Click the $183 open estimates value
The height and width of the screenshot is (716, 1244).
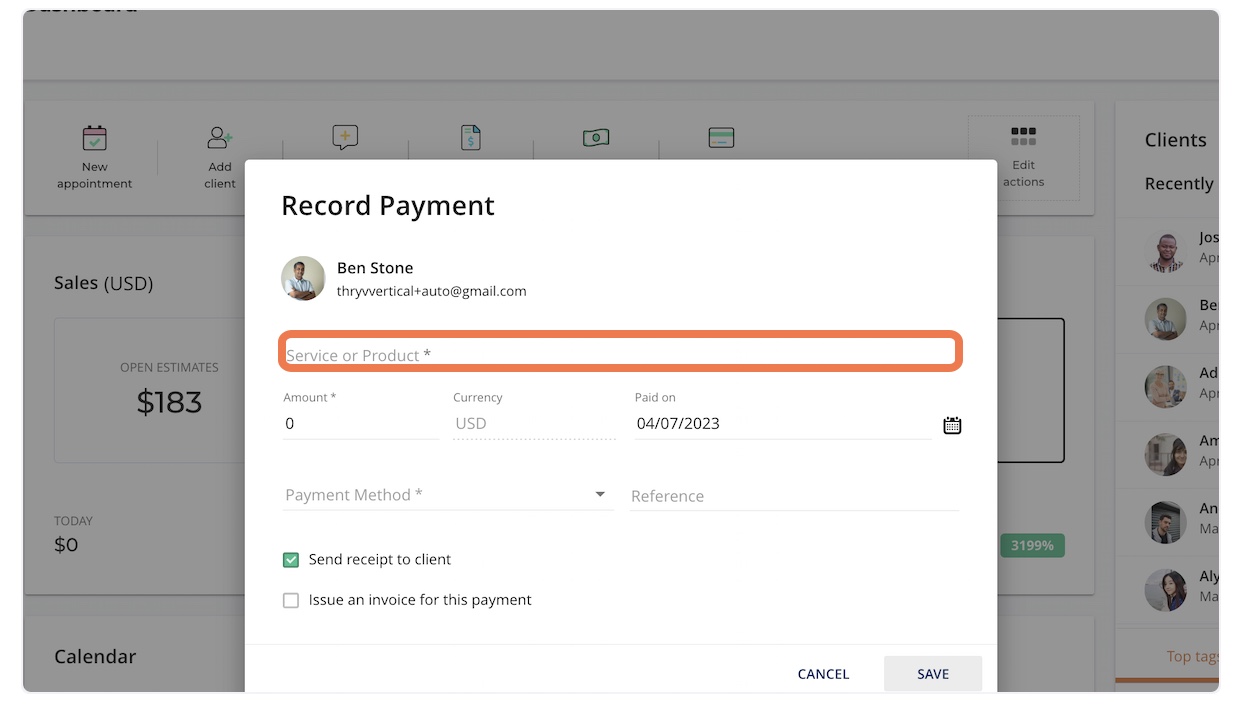click(x=169, y=402)
